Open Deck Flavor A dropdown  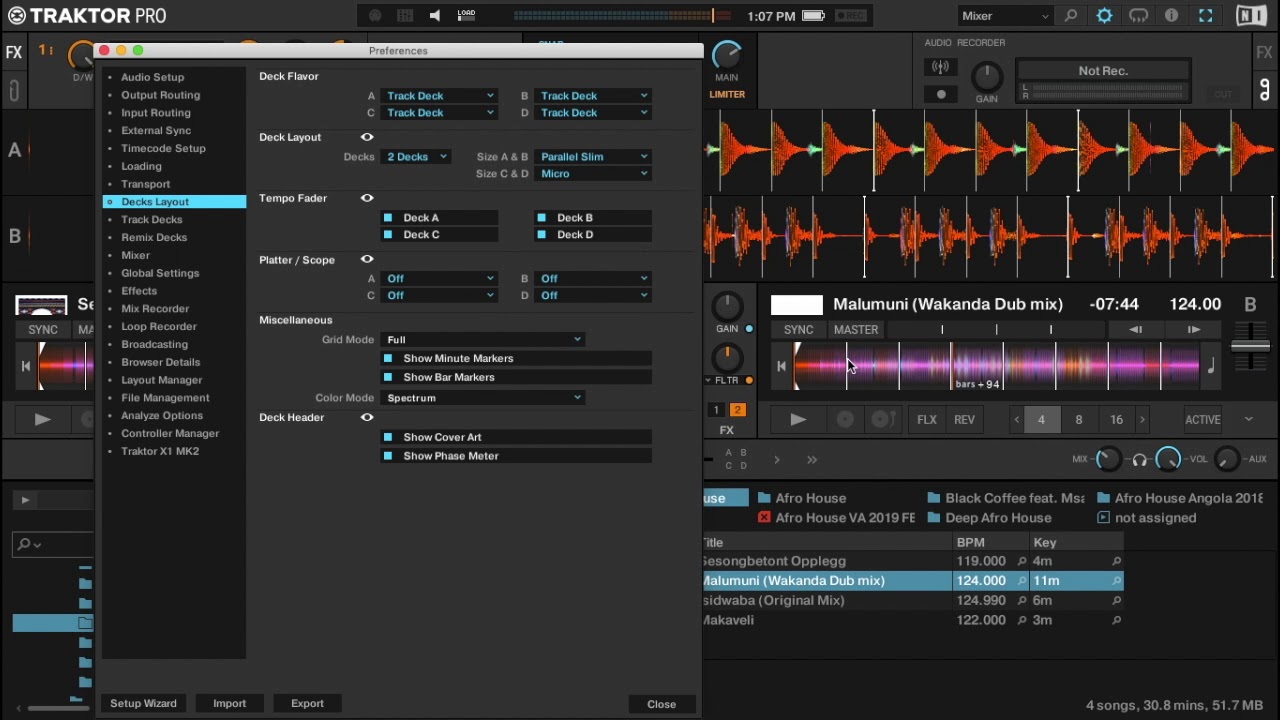click(x=439, y=96)
